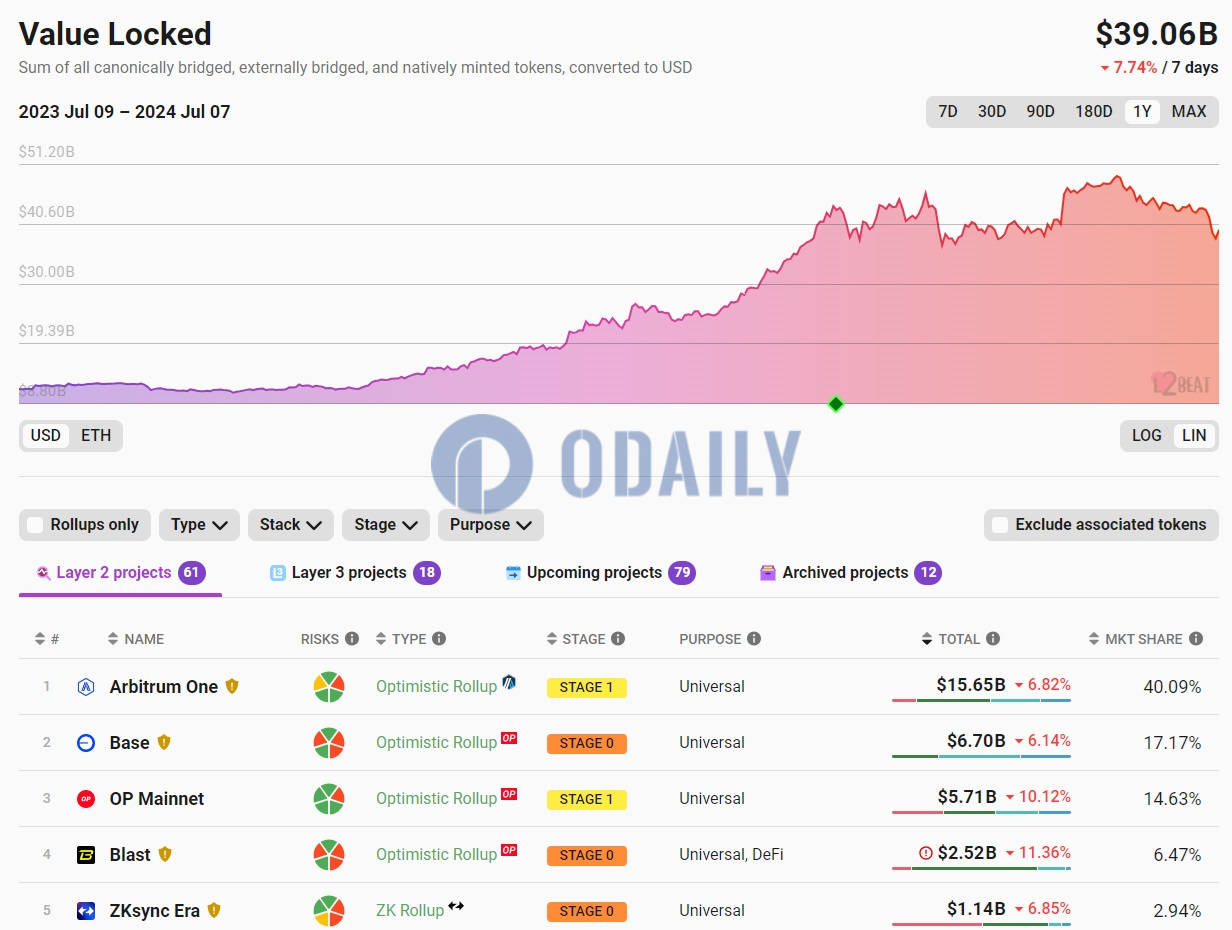Screen dimensions: 1232x930
Task: Click the verified shield next to Base
Action: 164,742
